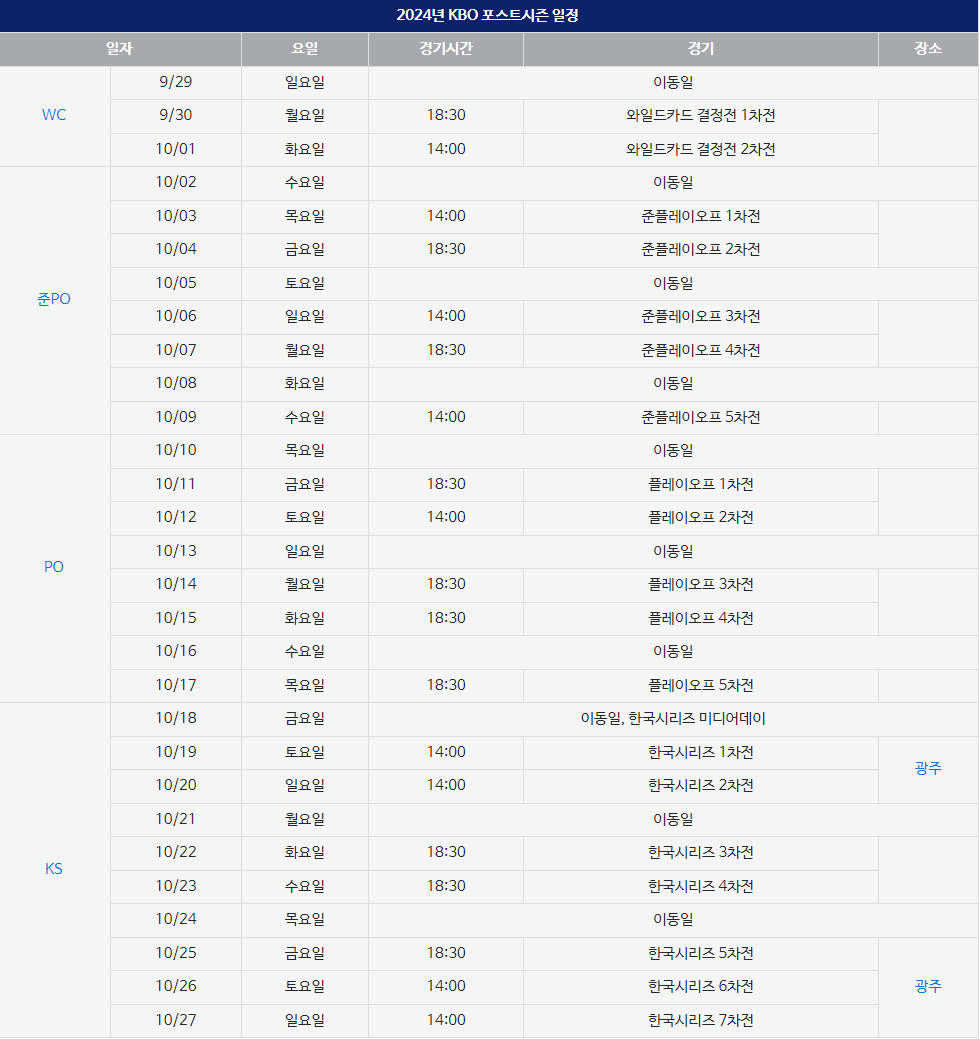Screen dimensions: 980x1039
Task: Select the 플레이오프 5차전 cell
Action: [x=700, y=685]
